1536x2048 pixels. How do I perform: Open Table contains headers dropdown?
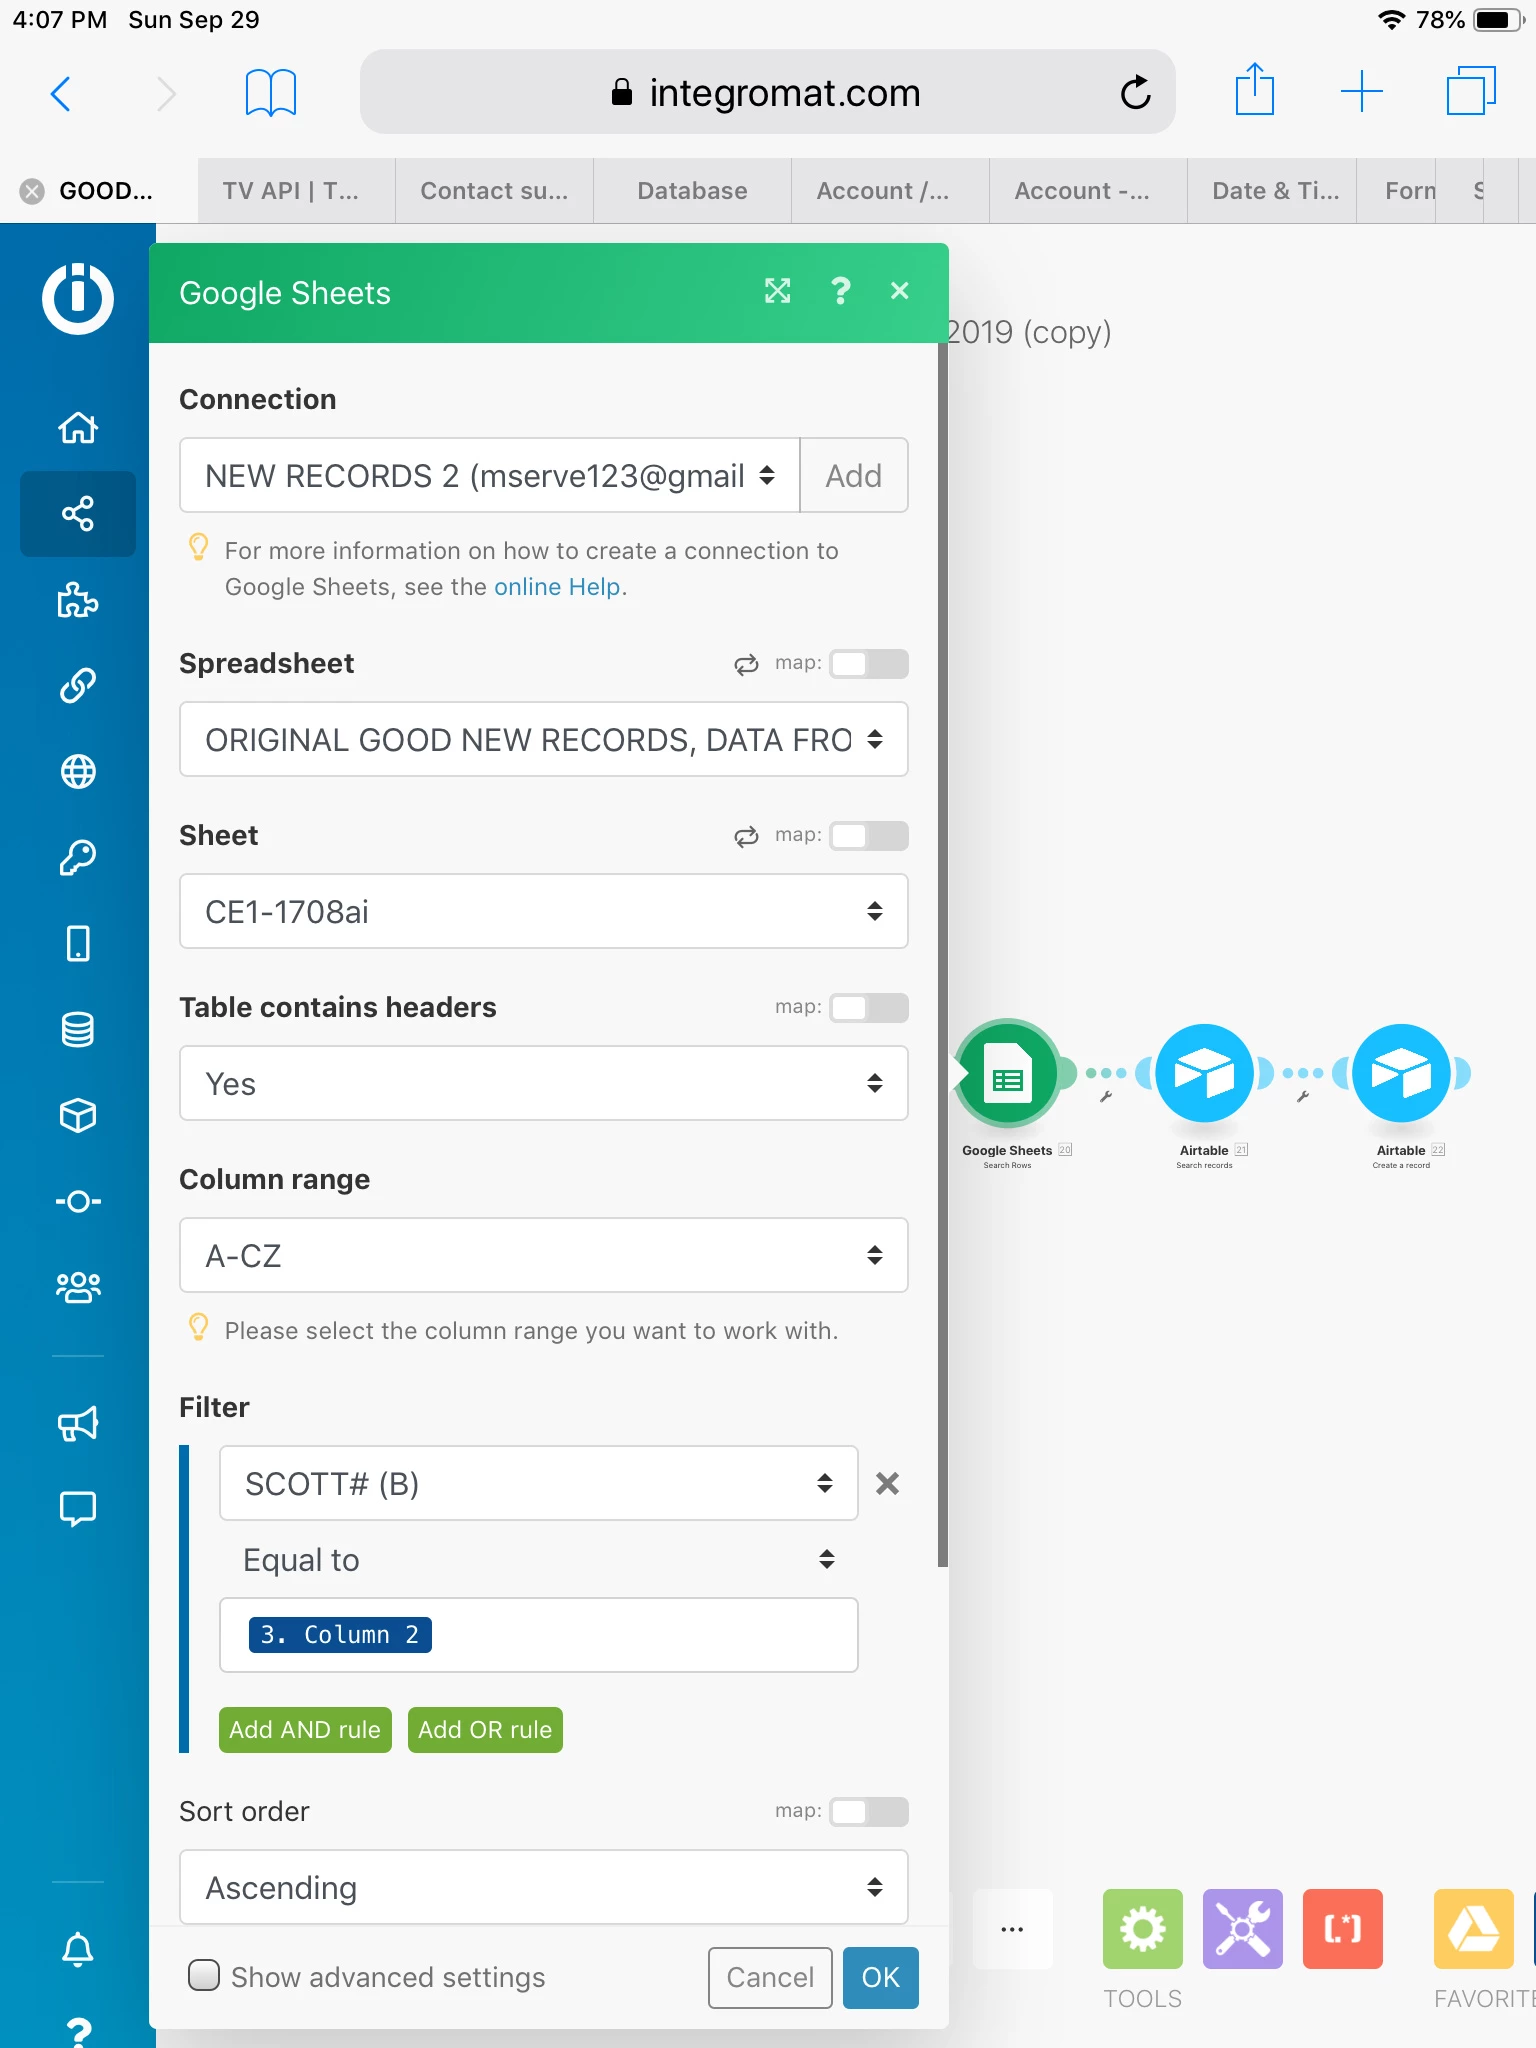pos(544,1083)
